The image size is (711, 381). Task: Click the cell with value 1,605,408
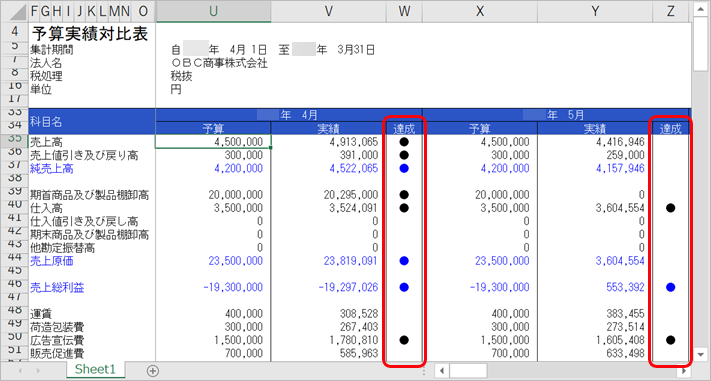621,340
